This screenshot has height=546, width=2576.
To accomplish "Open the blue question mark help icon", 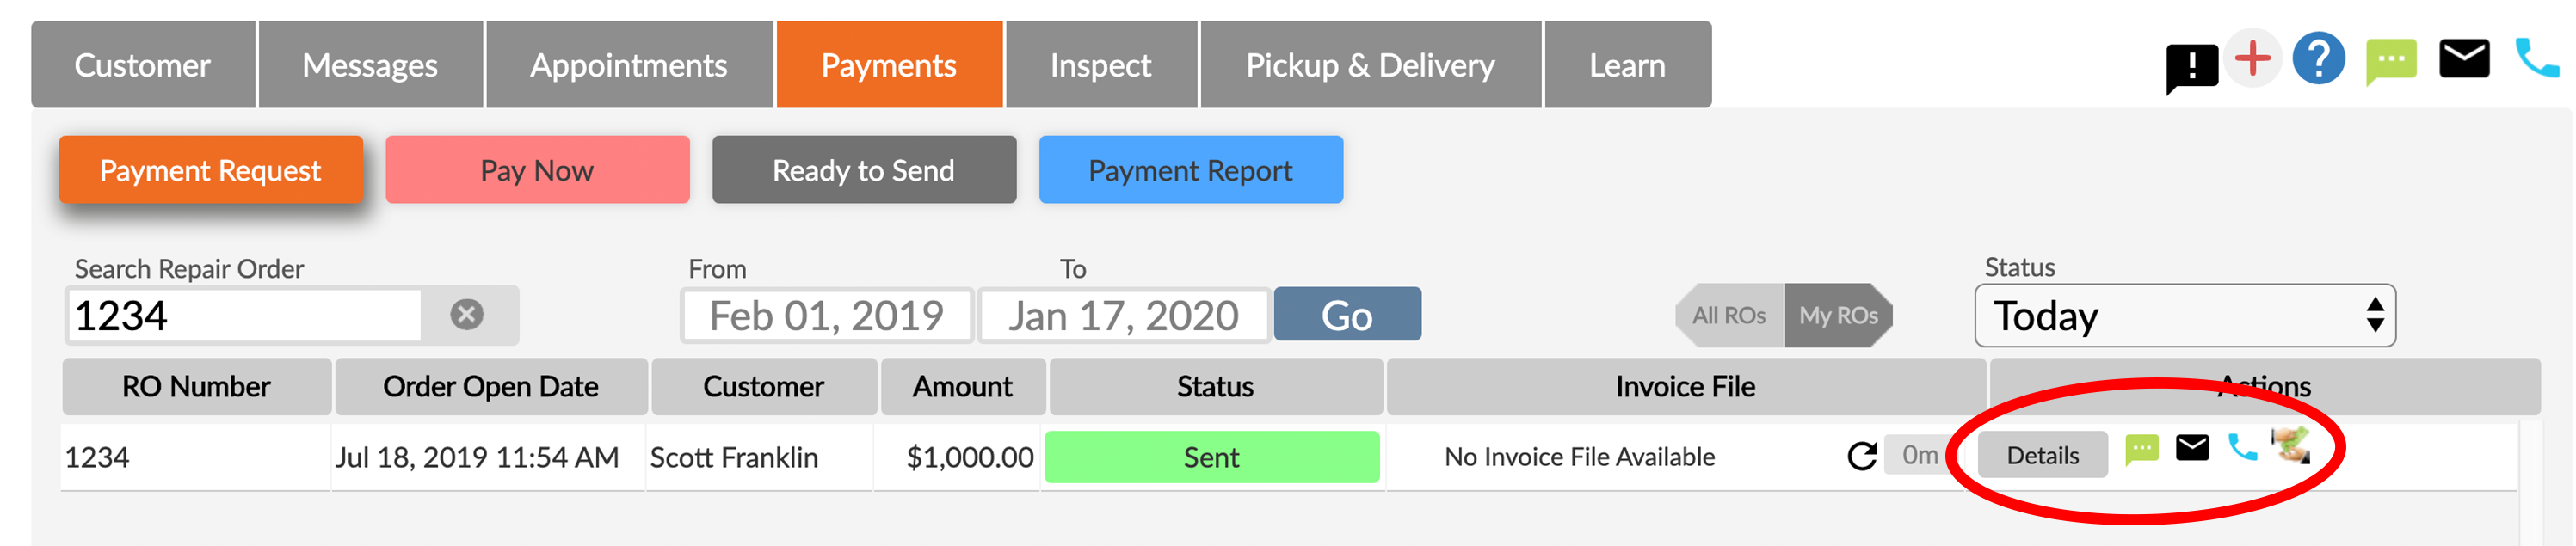I will click(2318, 59).
